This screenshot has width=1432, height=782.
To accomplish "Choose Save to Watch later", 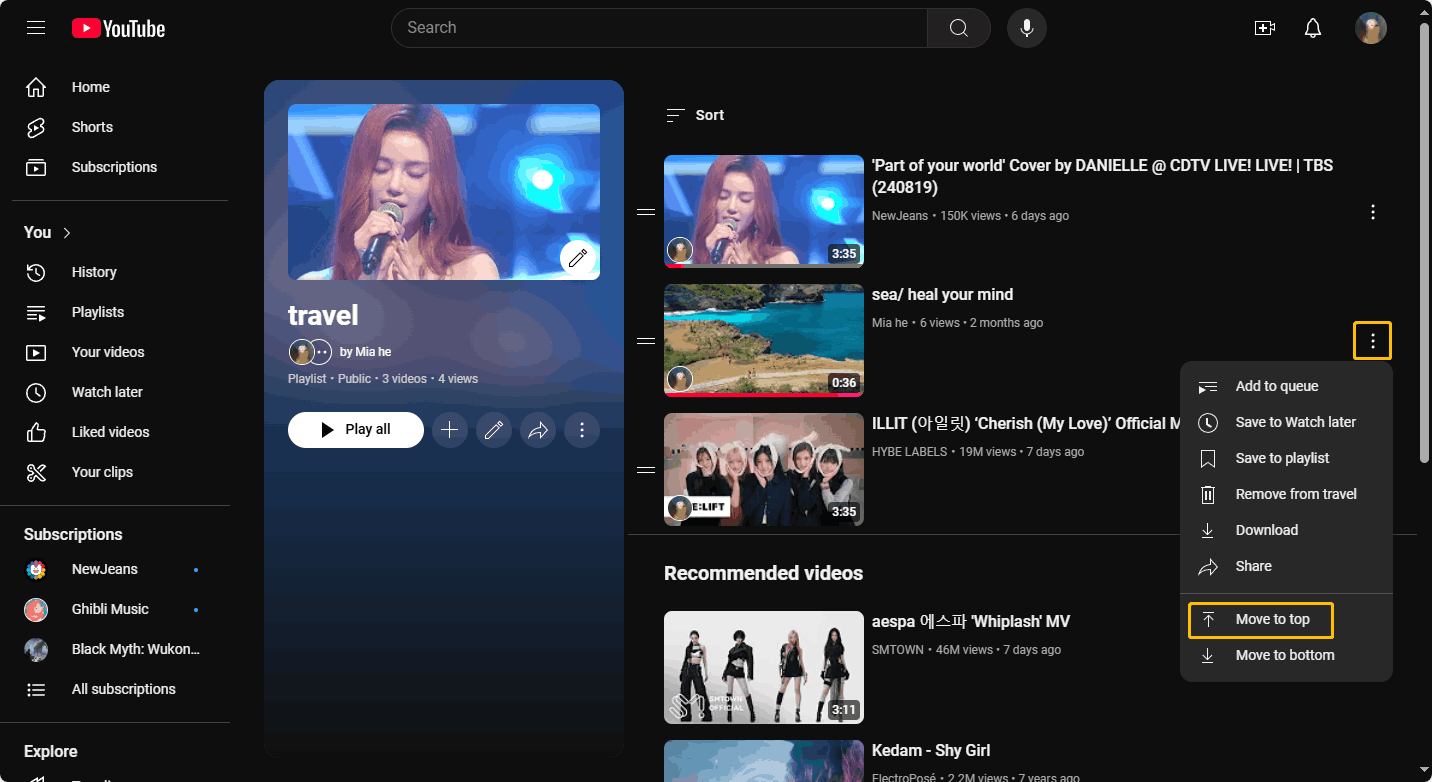I will point(1286,422).
